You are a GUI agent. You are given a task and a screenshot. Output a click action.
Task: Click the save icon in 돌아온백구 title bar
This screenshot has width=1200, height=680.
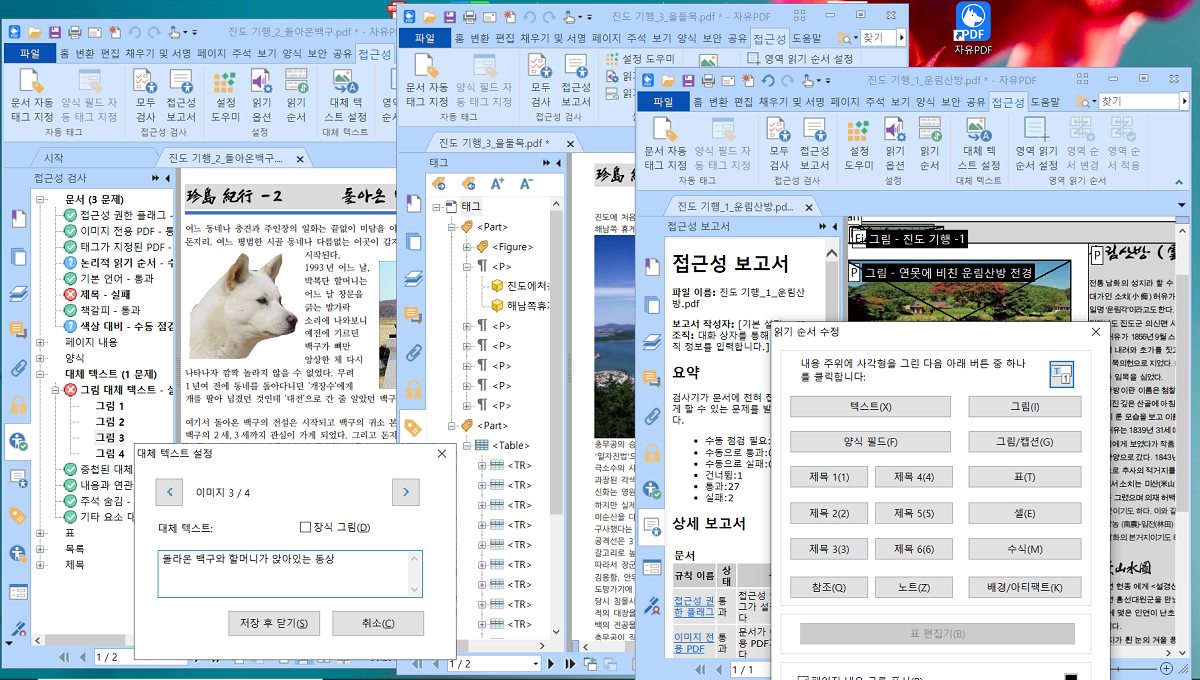point(54,32)
